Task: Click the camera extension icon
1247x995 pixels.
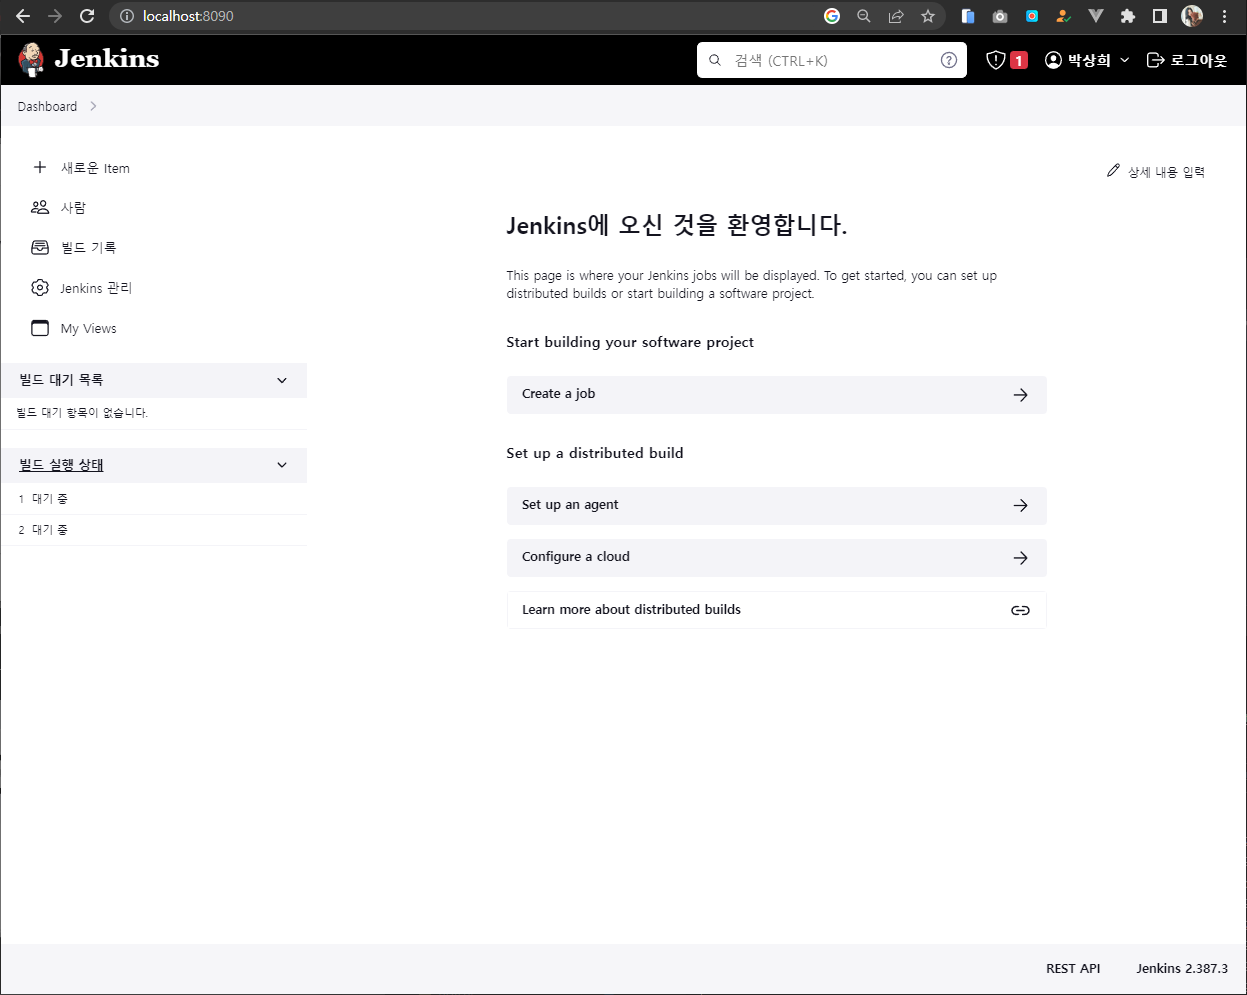Action: click(x=1000, y=16)
